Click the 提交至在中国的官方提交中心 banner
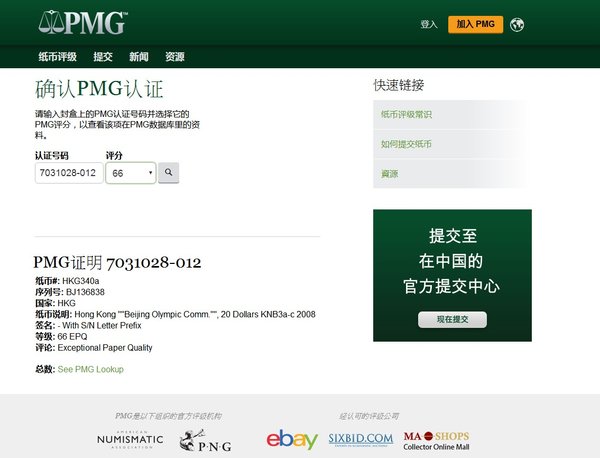The width and height of the screenshot is (600, 458). (452, 275)
